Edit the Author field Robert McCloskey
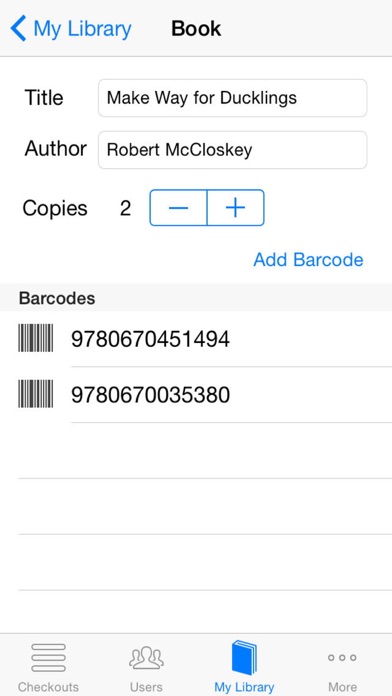This screenshot has height=696, width=392. 233,150
